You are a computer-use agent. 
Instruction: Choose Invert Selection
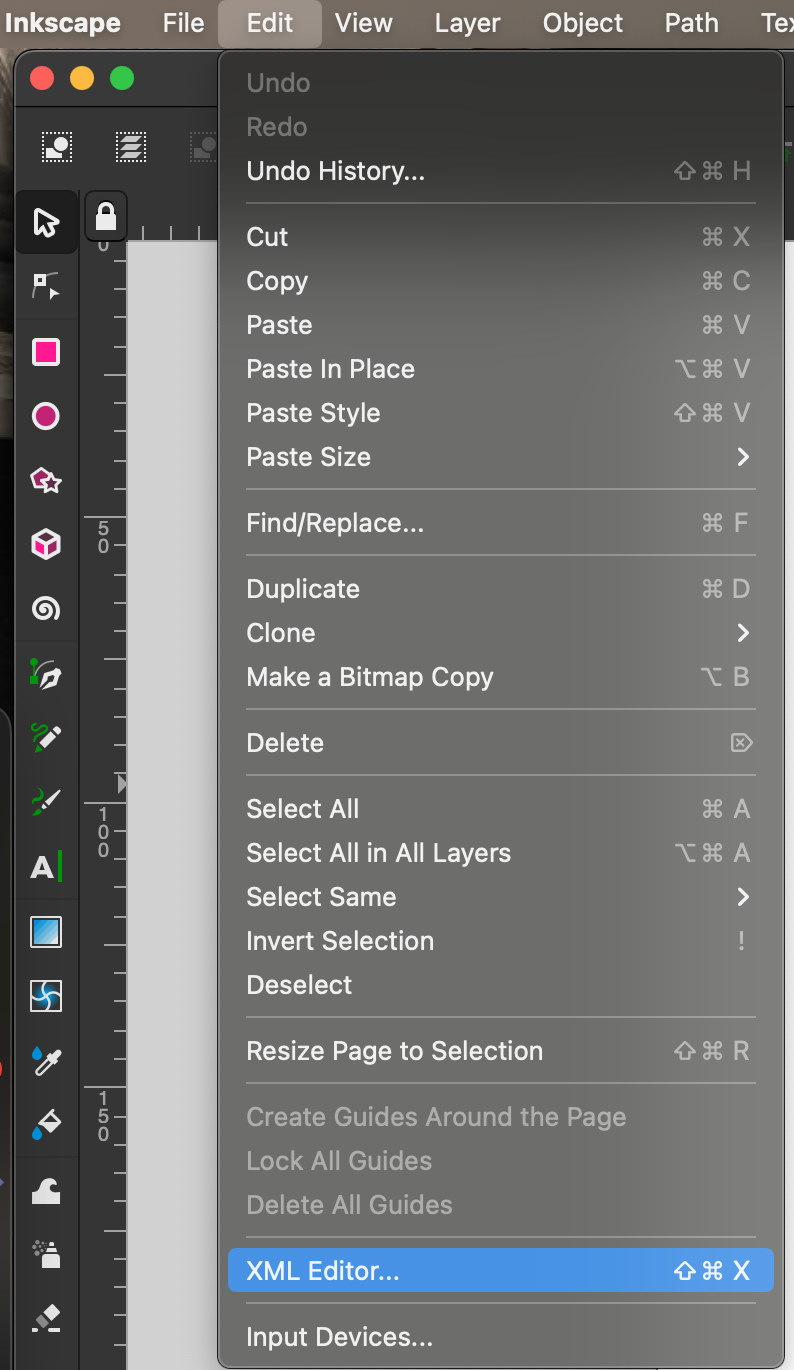501,941
